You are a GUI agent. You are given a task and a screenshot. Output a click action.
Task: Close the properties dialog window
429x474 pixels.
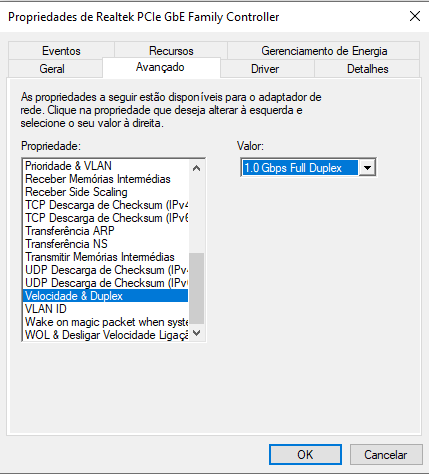point(415,16)
